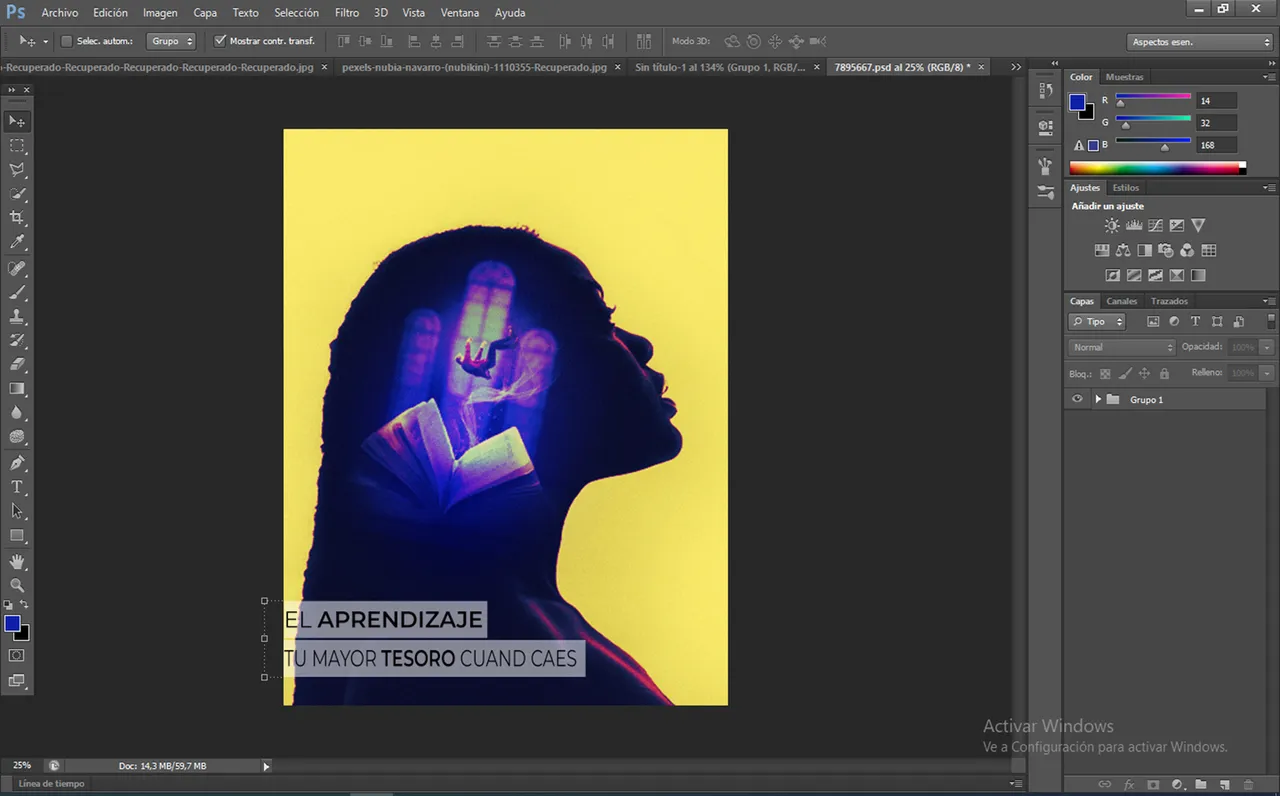
Task: Open the Normal blending mode dropdown
Action: [x=1122, y=347]
